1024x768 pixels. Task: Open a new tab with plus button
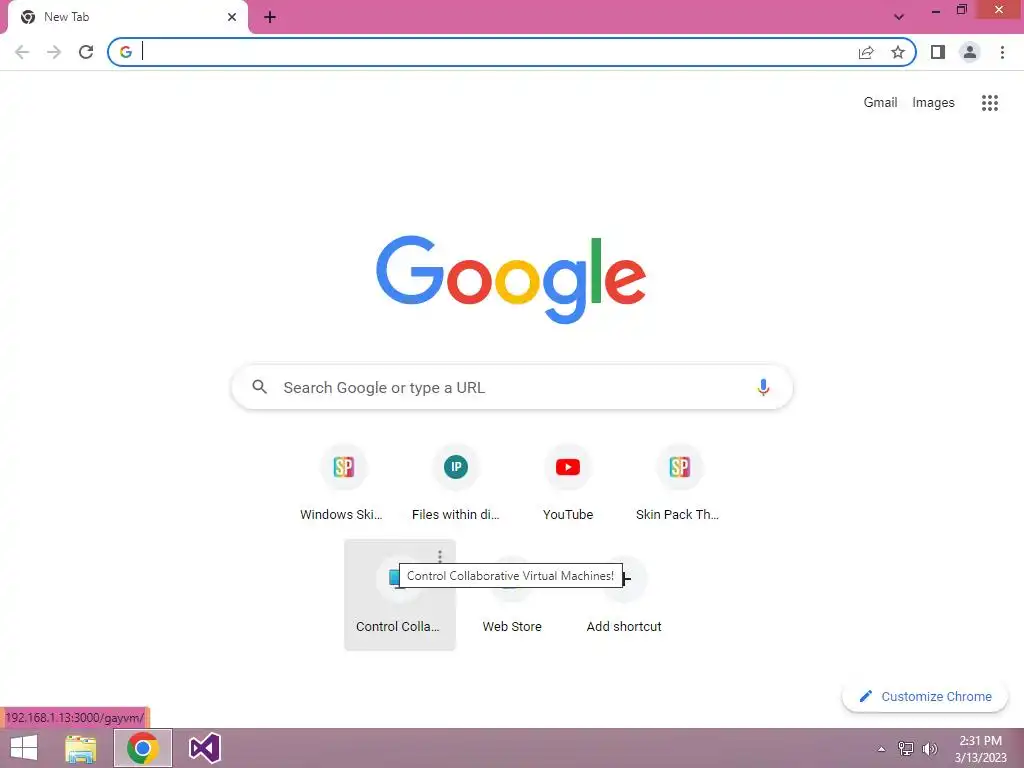click(270, 17)
